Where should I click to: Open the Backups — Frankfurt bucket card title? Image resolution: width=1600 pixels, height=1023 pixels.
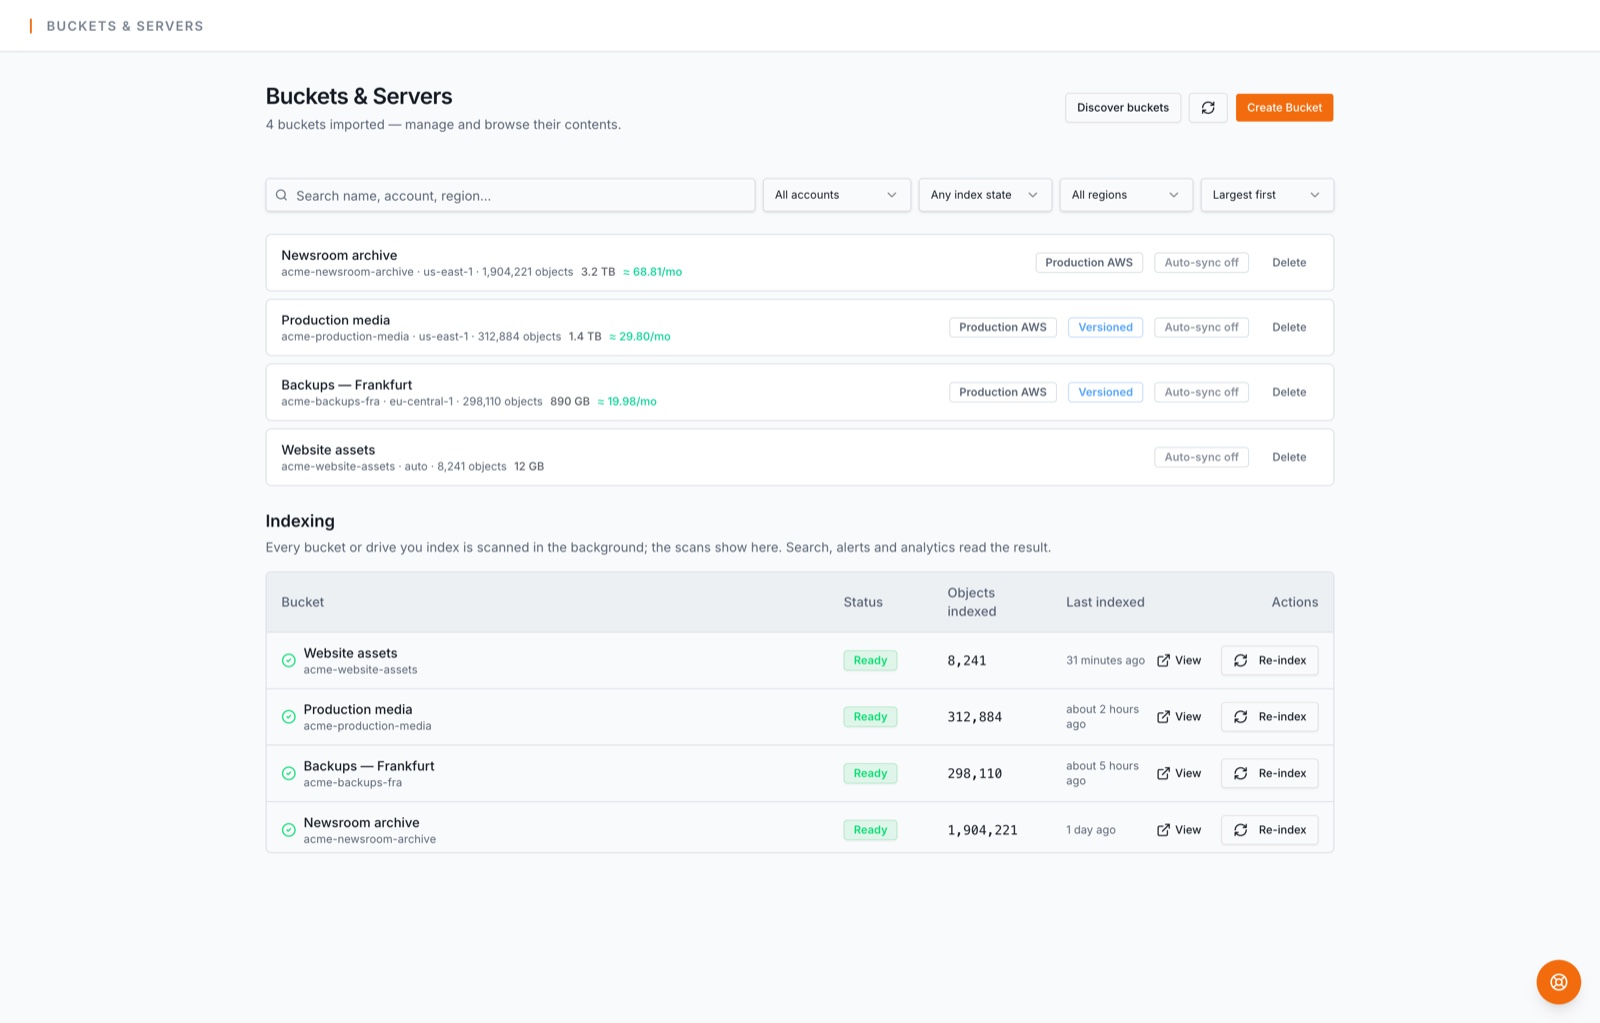pyautogui.click(x=346, y=386)
